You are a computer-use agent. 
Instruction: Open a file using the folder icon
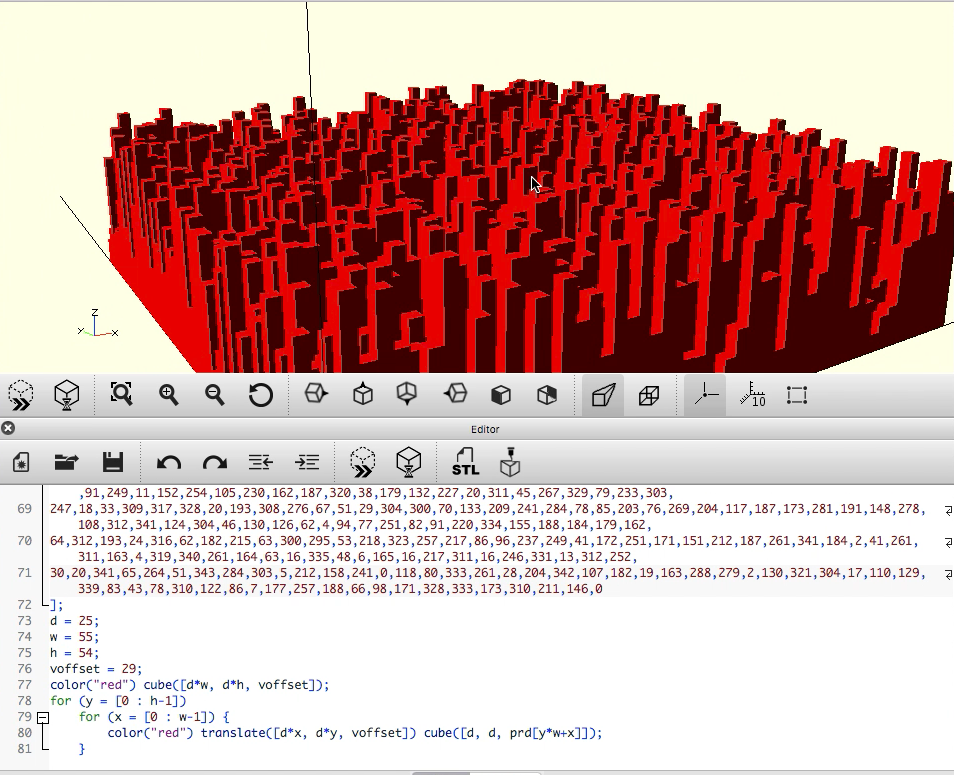click(x=67, y=462)
